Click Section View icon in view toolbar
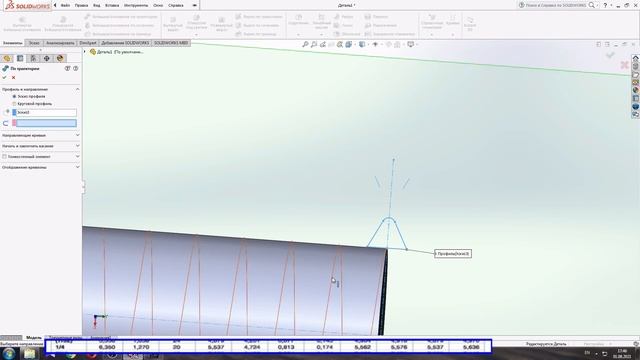 point(331,44)
